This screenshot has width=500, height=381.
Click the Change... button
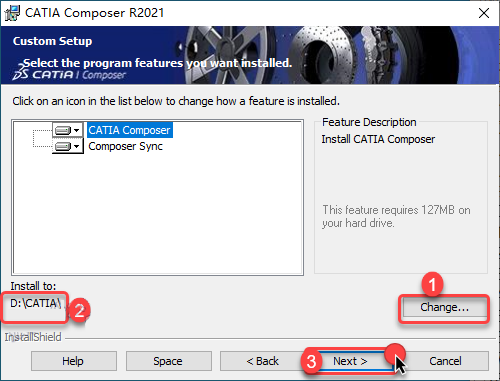tap(444, 307)
